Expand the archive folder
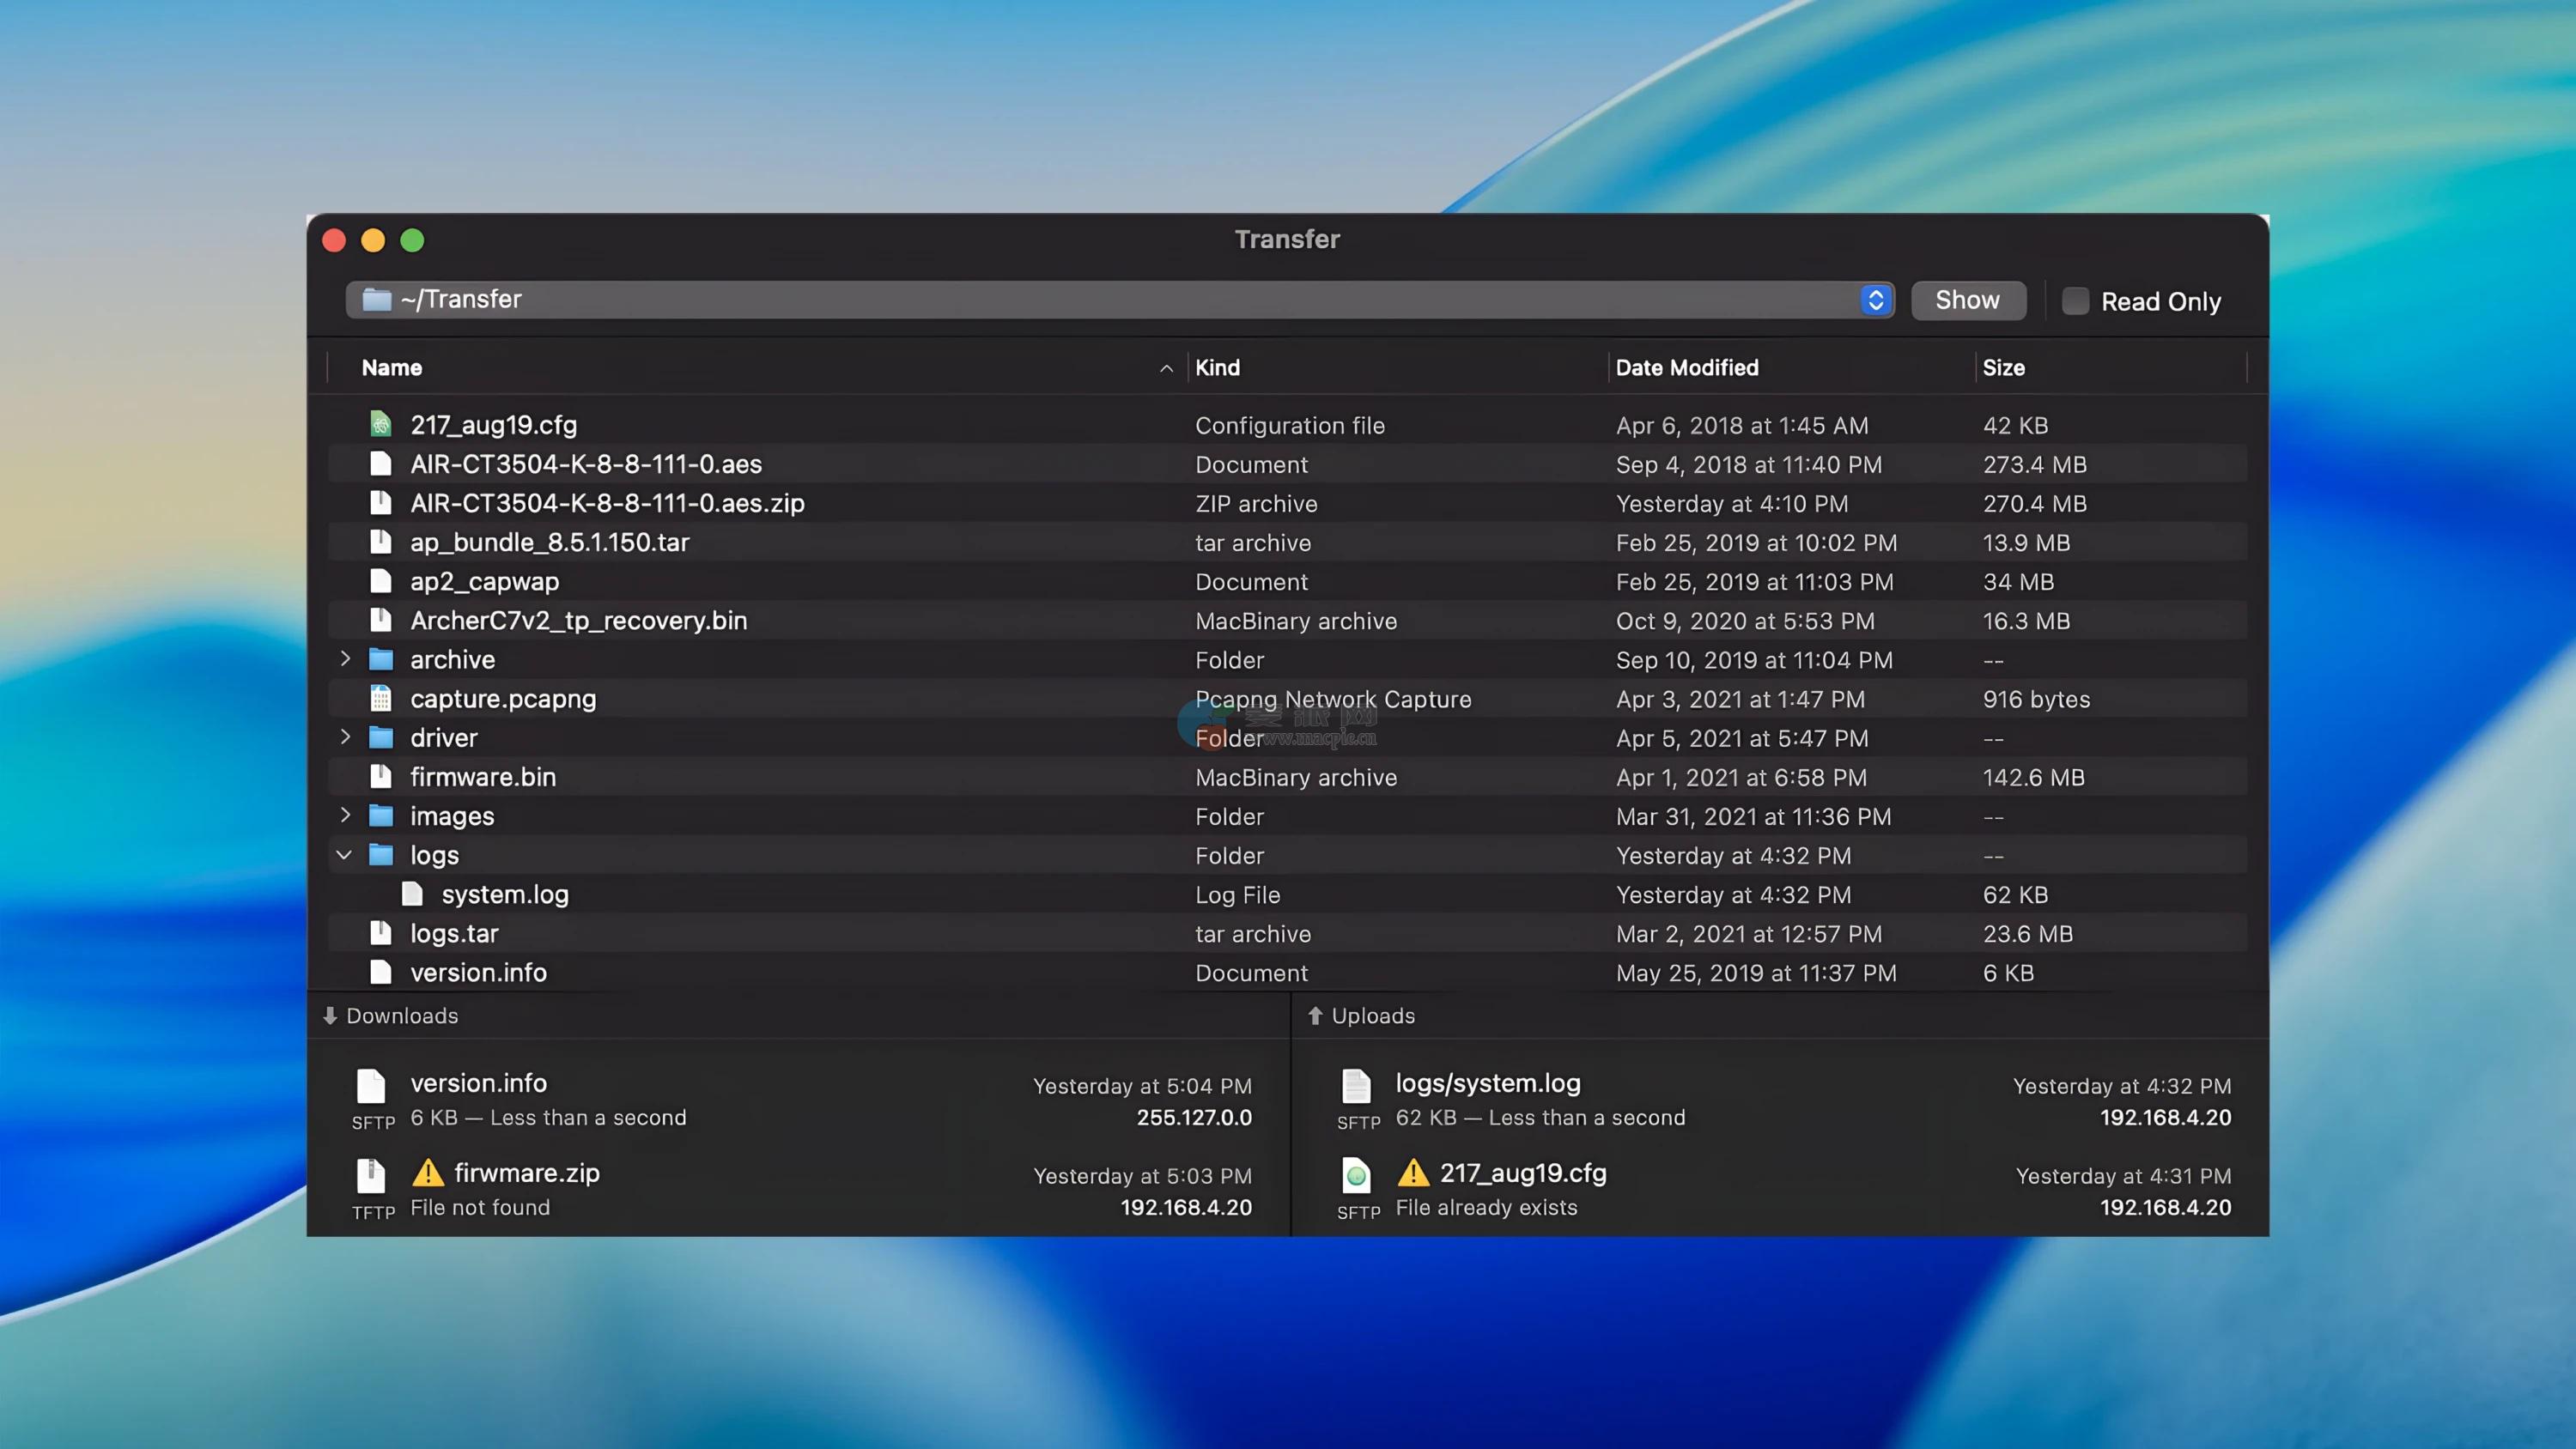 point(345,659)
